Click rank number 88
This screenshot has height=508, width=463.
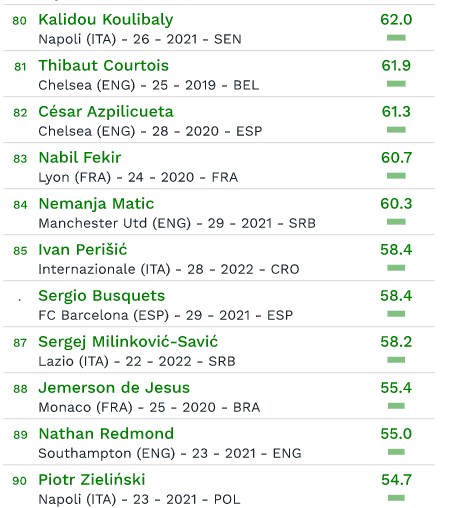[x=20, y=389]
